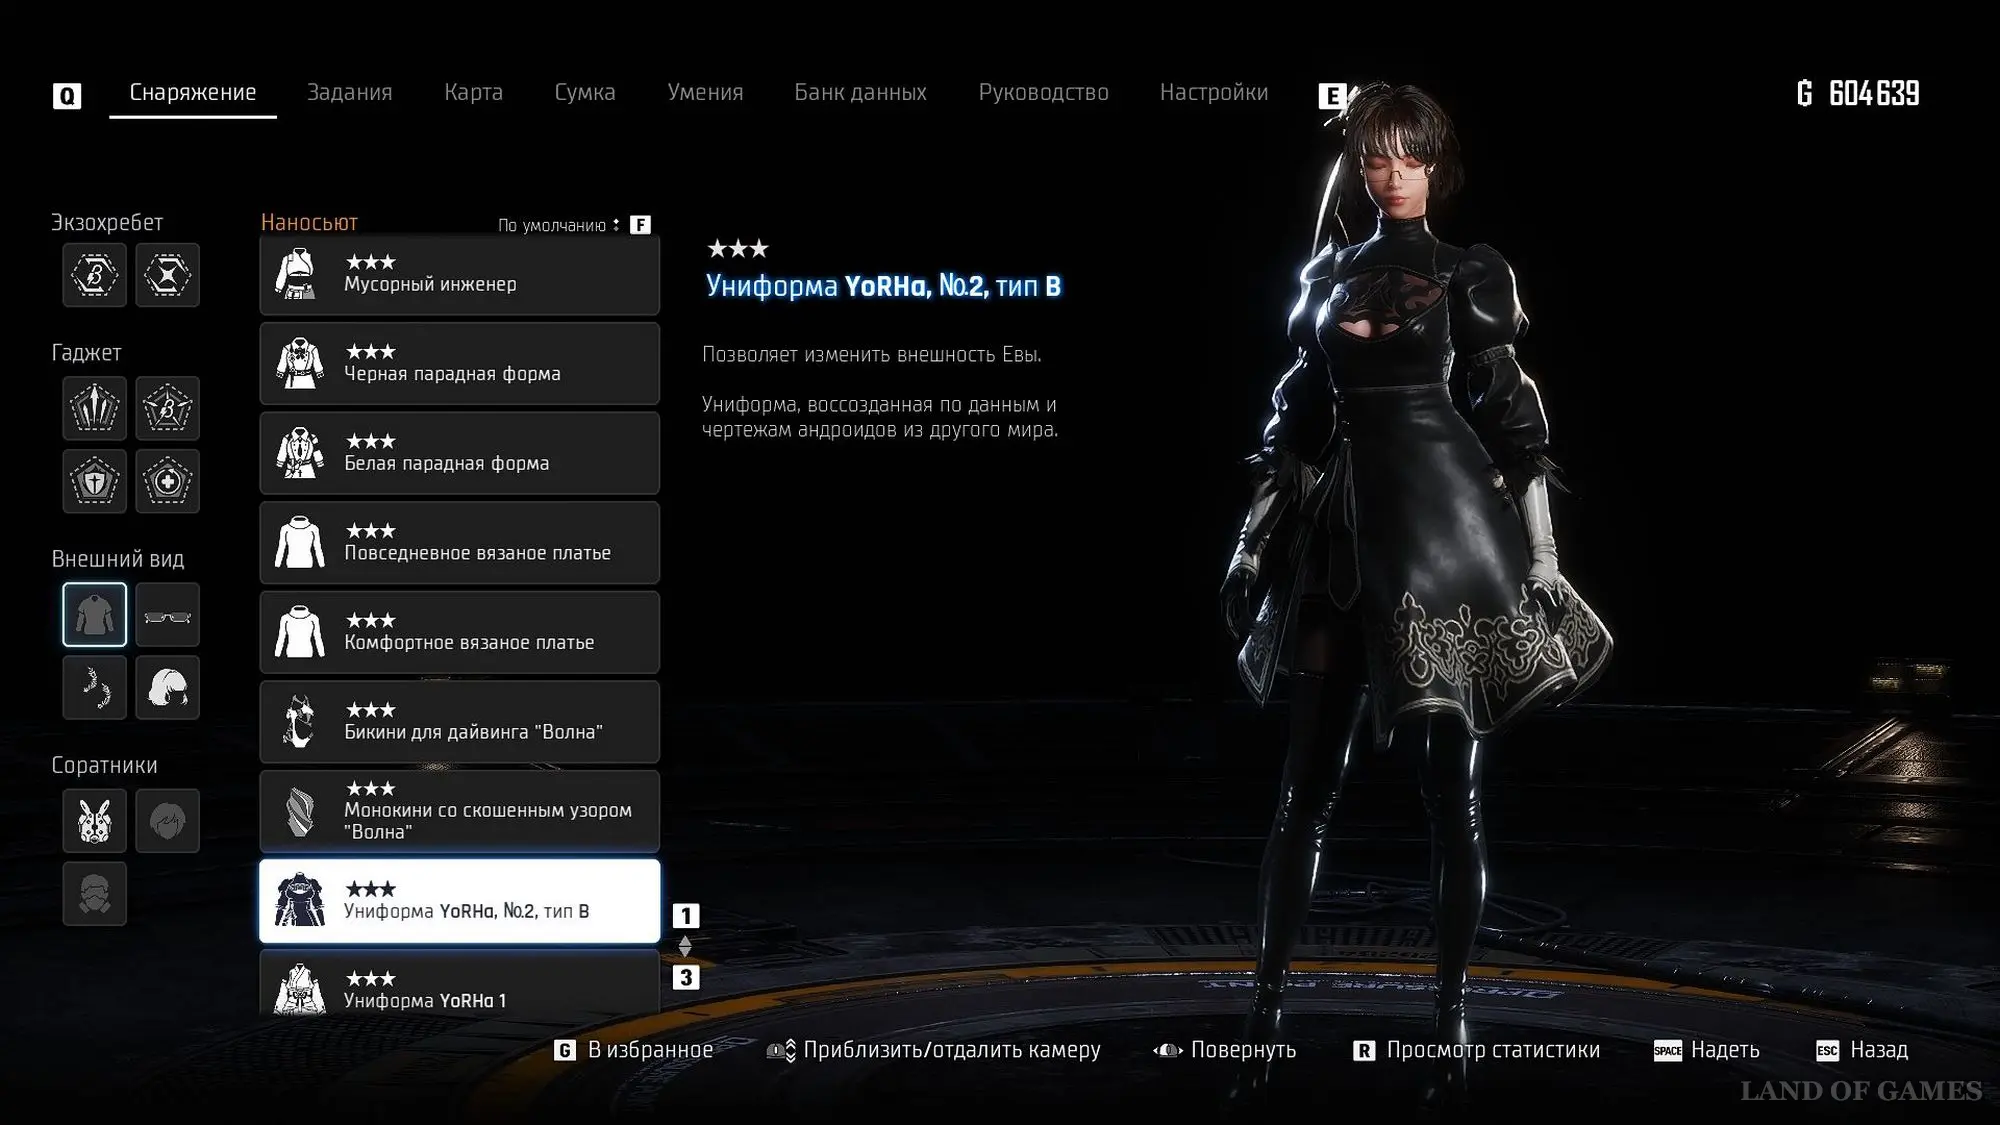Select the second Экзохребет slot icon
This screenshot has height=1125, width=2000.
[x=167, y=275]
